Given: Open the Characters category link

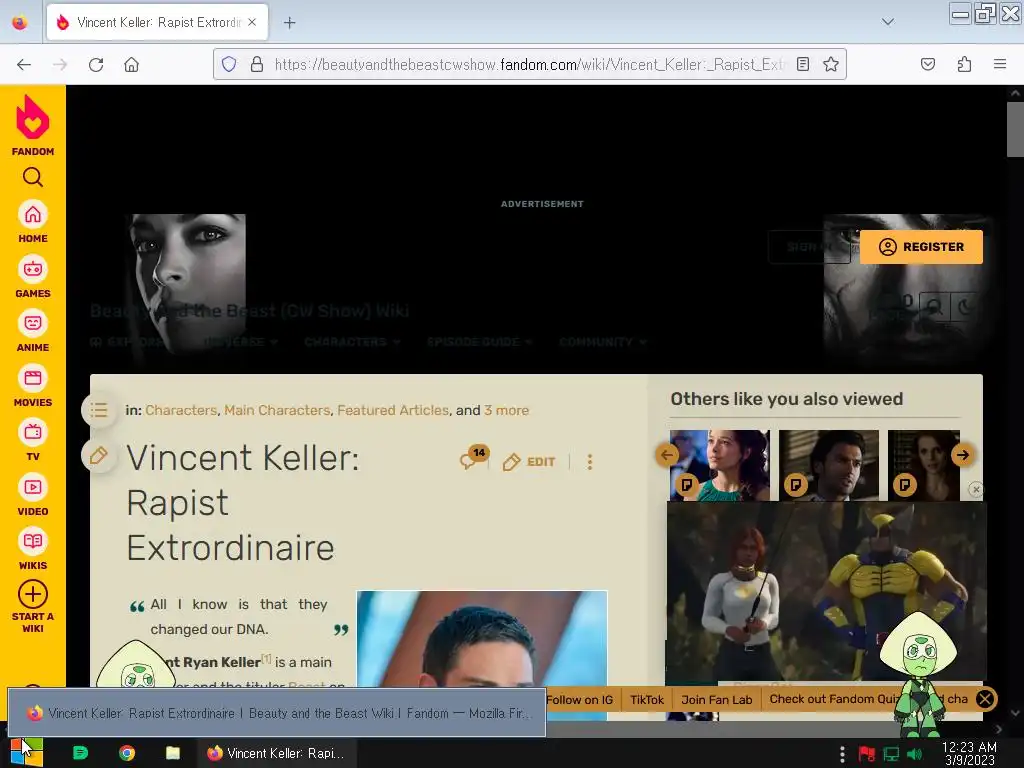Looking at the screenshot, I should (x=181, y=410).
